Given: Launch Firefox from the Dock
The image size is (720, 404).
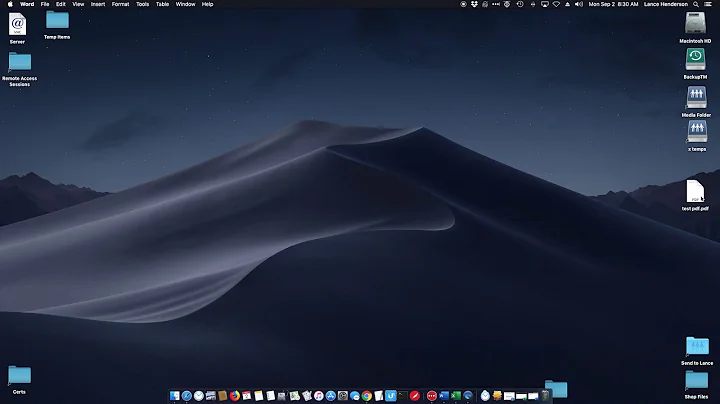Looking at the screenshot, I should point(235,396).
